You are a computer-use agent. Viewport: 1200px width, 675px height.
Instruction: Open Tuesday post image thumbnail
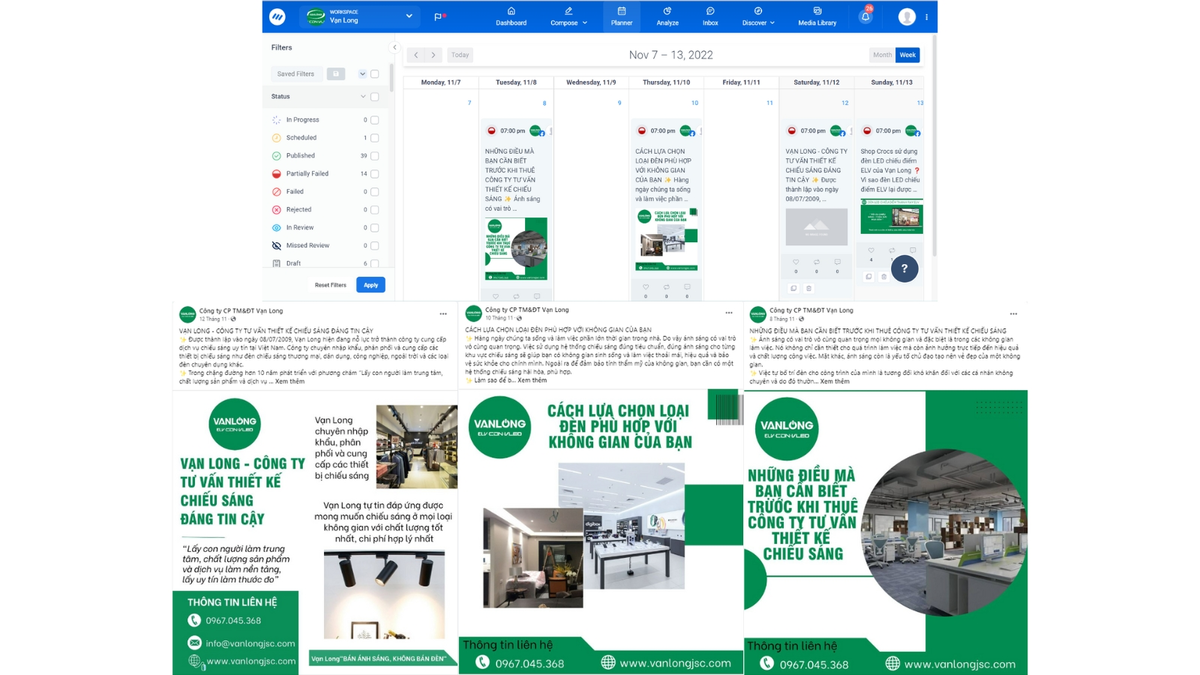pos(516,249)
